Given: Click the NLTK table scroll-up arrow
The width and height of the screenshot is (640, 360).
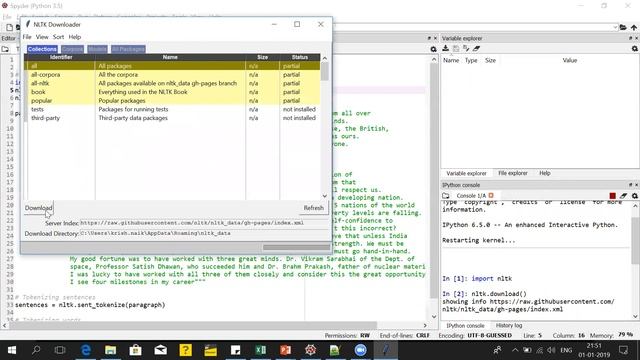Looking at the screenshot, I should pos(325,58).
